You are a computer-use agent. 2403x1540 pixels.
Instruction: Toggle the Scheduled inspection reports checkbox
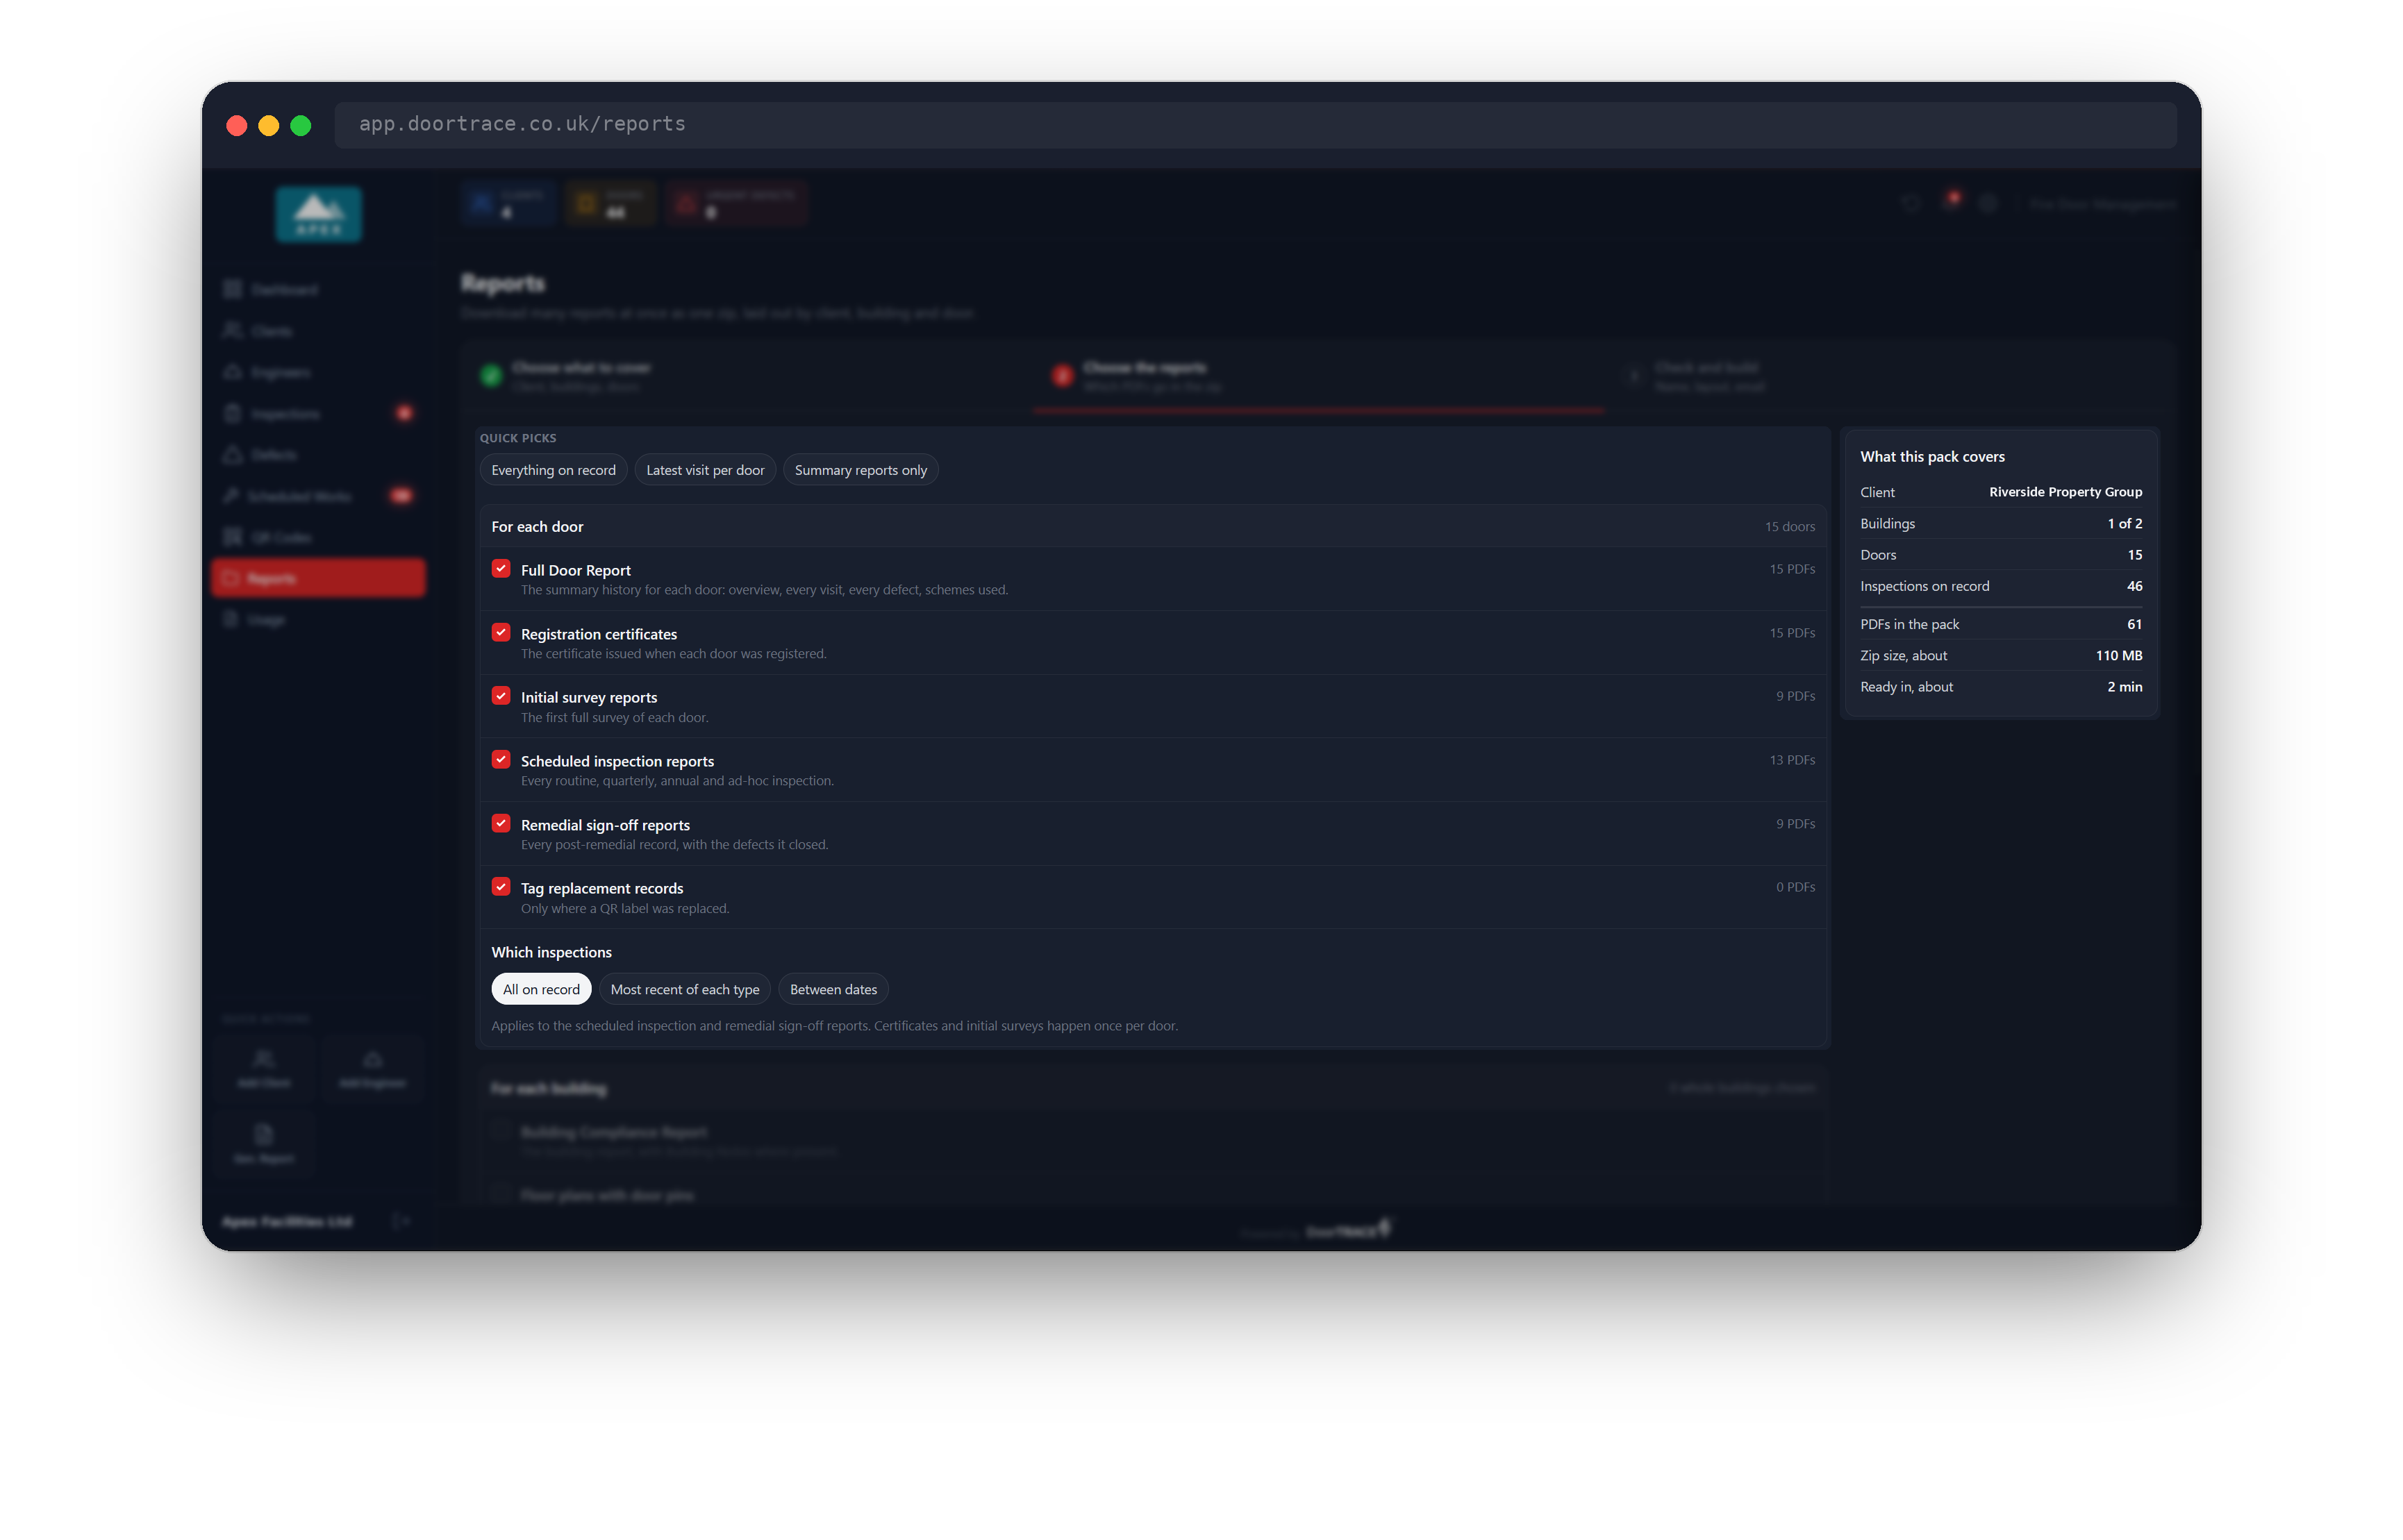[x=501, y=759]
